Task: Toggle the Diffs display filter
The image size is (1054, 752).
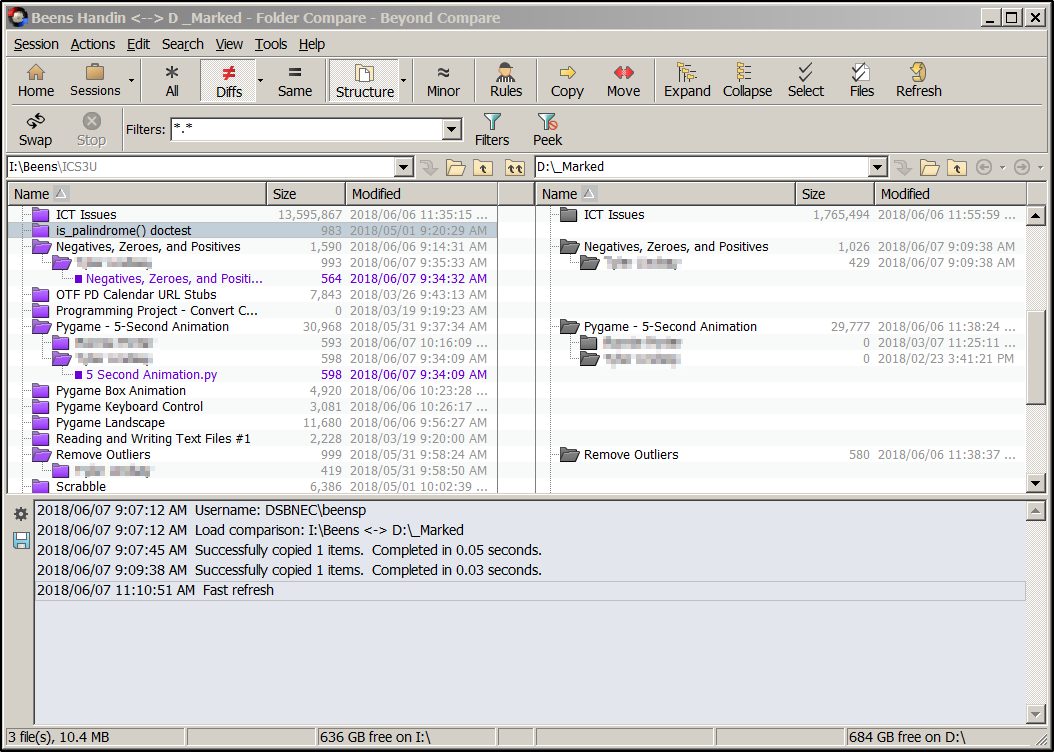Action: click(x=229, y=81)
